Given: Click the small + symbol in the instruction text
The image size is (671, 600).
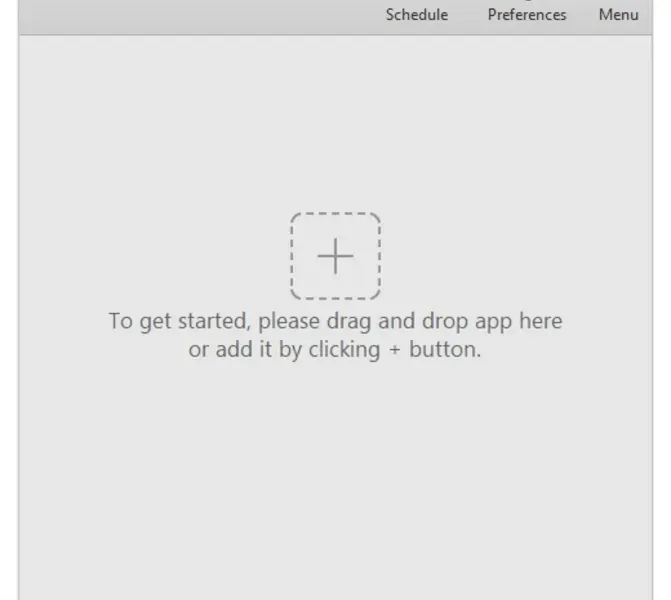Looking at the screenshot, I should click(x=395, y=350).
